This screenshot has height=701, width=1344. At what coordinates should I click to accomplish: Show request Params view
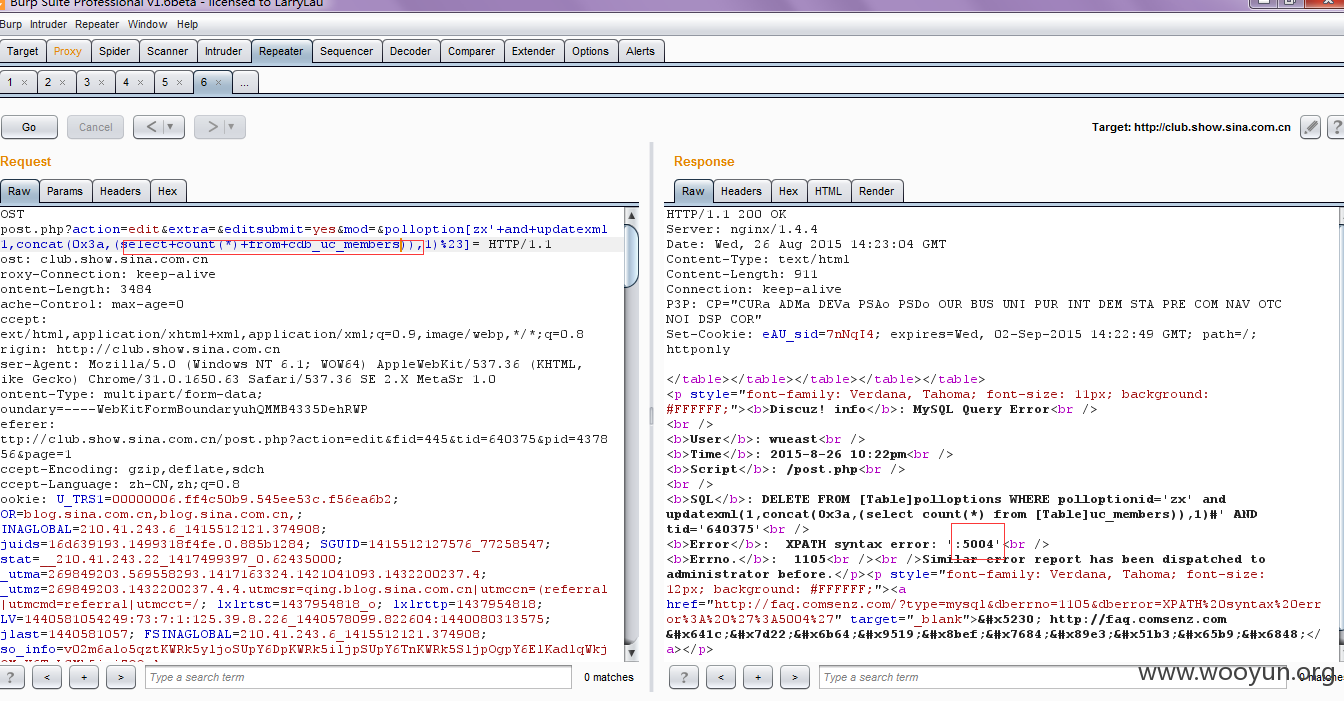point(65,191)
